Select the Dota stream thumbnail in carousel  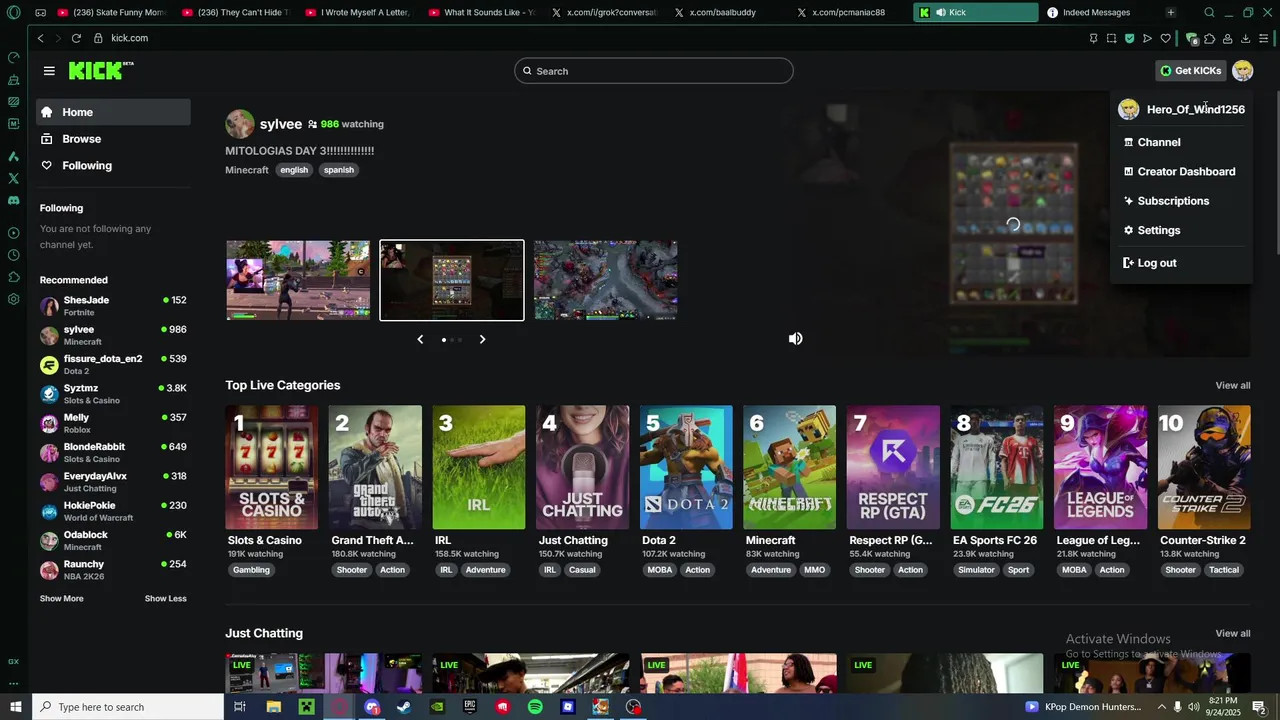606,280
